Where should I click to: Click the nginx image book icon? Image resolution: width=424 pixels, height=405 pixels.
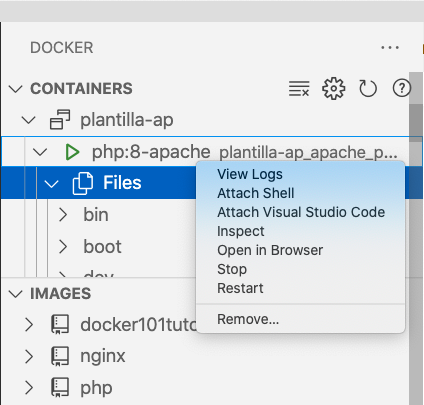[x=60, y=356]
